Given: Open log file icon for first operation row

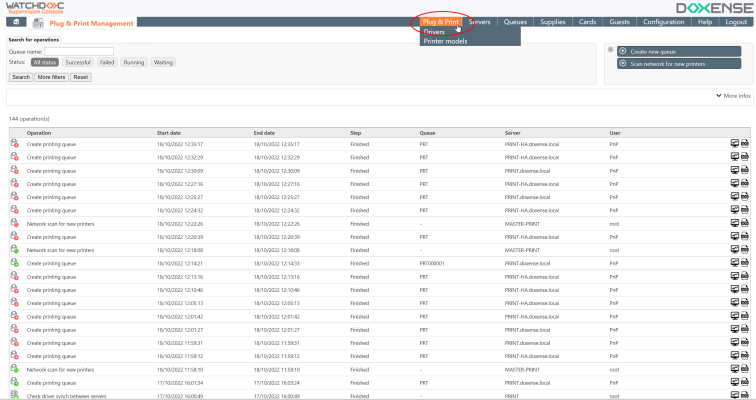Looking at the screenshot, I should (x=745, y=144).
